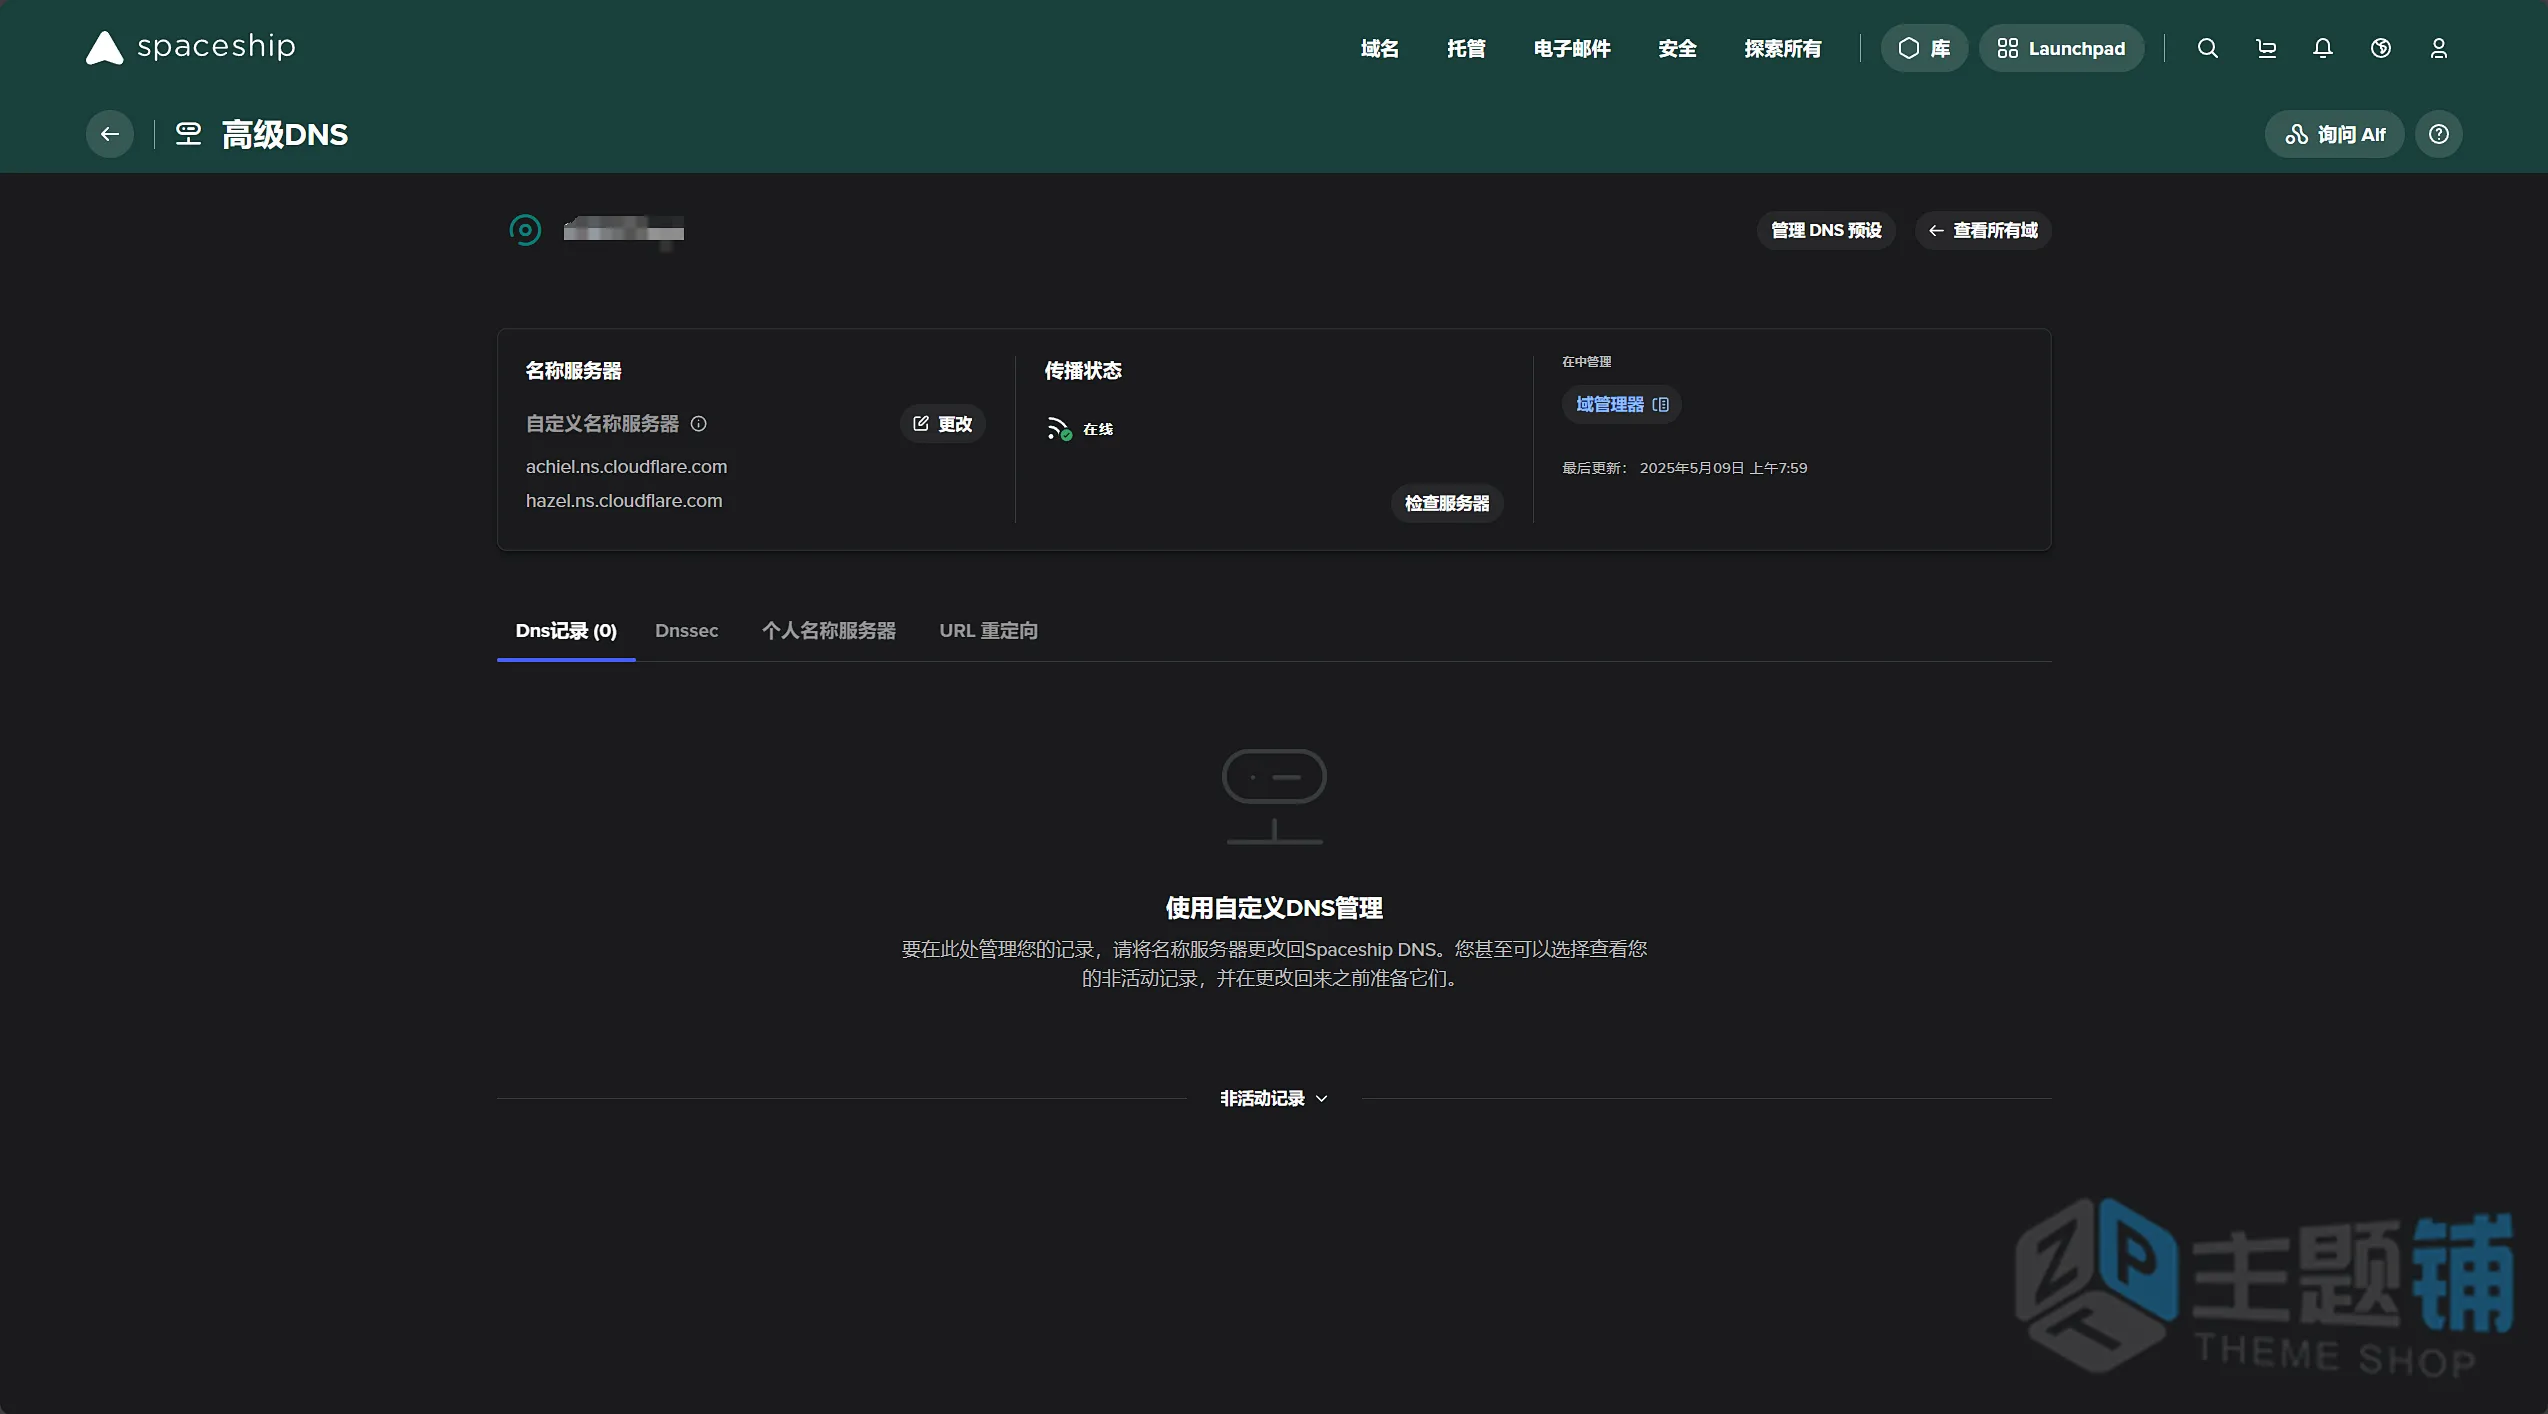The width and height of the screenshot is (2548, 1414).
Task: Click info icon next to 自定义名称服务器
Action: 699,424
